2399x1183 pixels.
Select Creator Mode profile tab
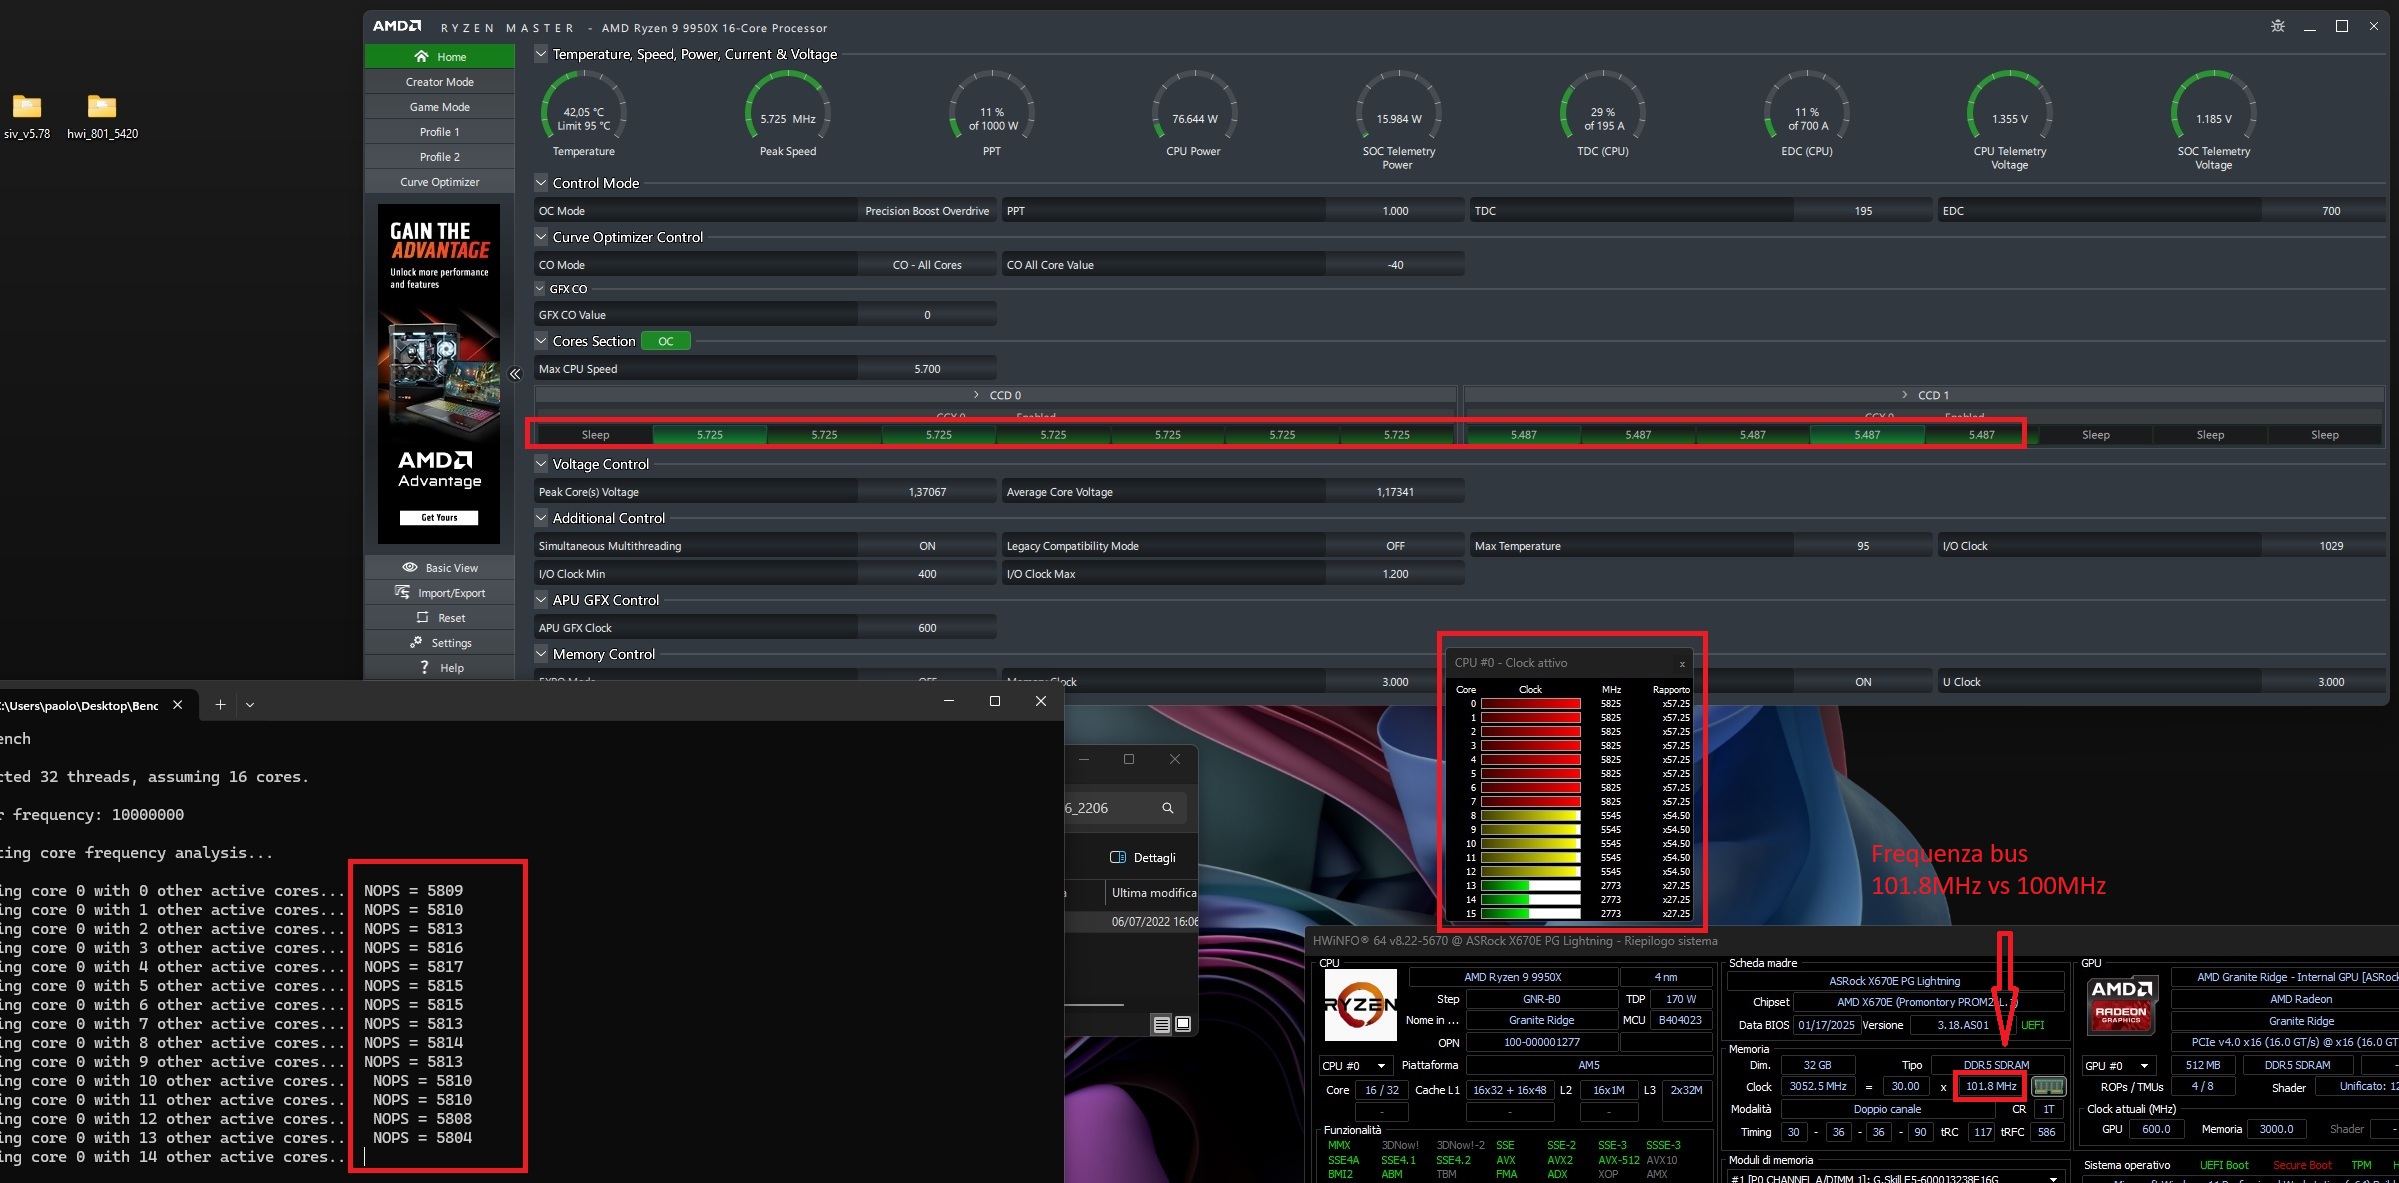click(x=440, y=82)
